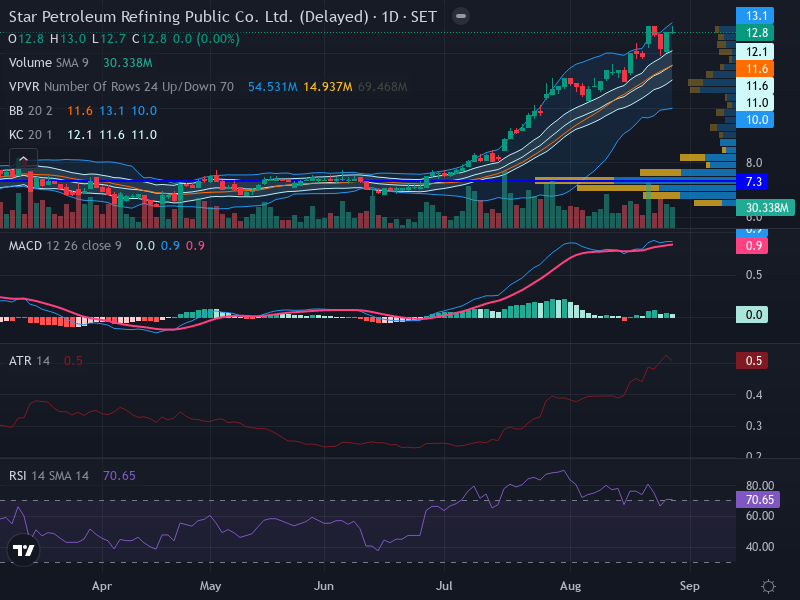Select the RSI 14 SMA 14 legend
The image size is (800, 600).
pos(48,476)
